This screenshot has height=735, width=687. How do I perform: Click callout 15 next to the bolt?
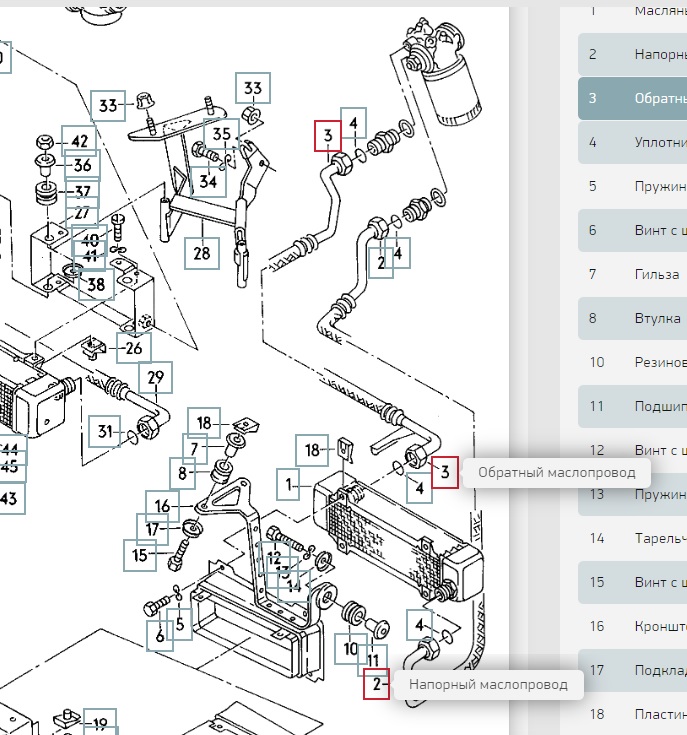[x=141, y=554]
